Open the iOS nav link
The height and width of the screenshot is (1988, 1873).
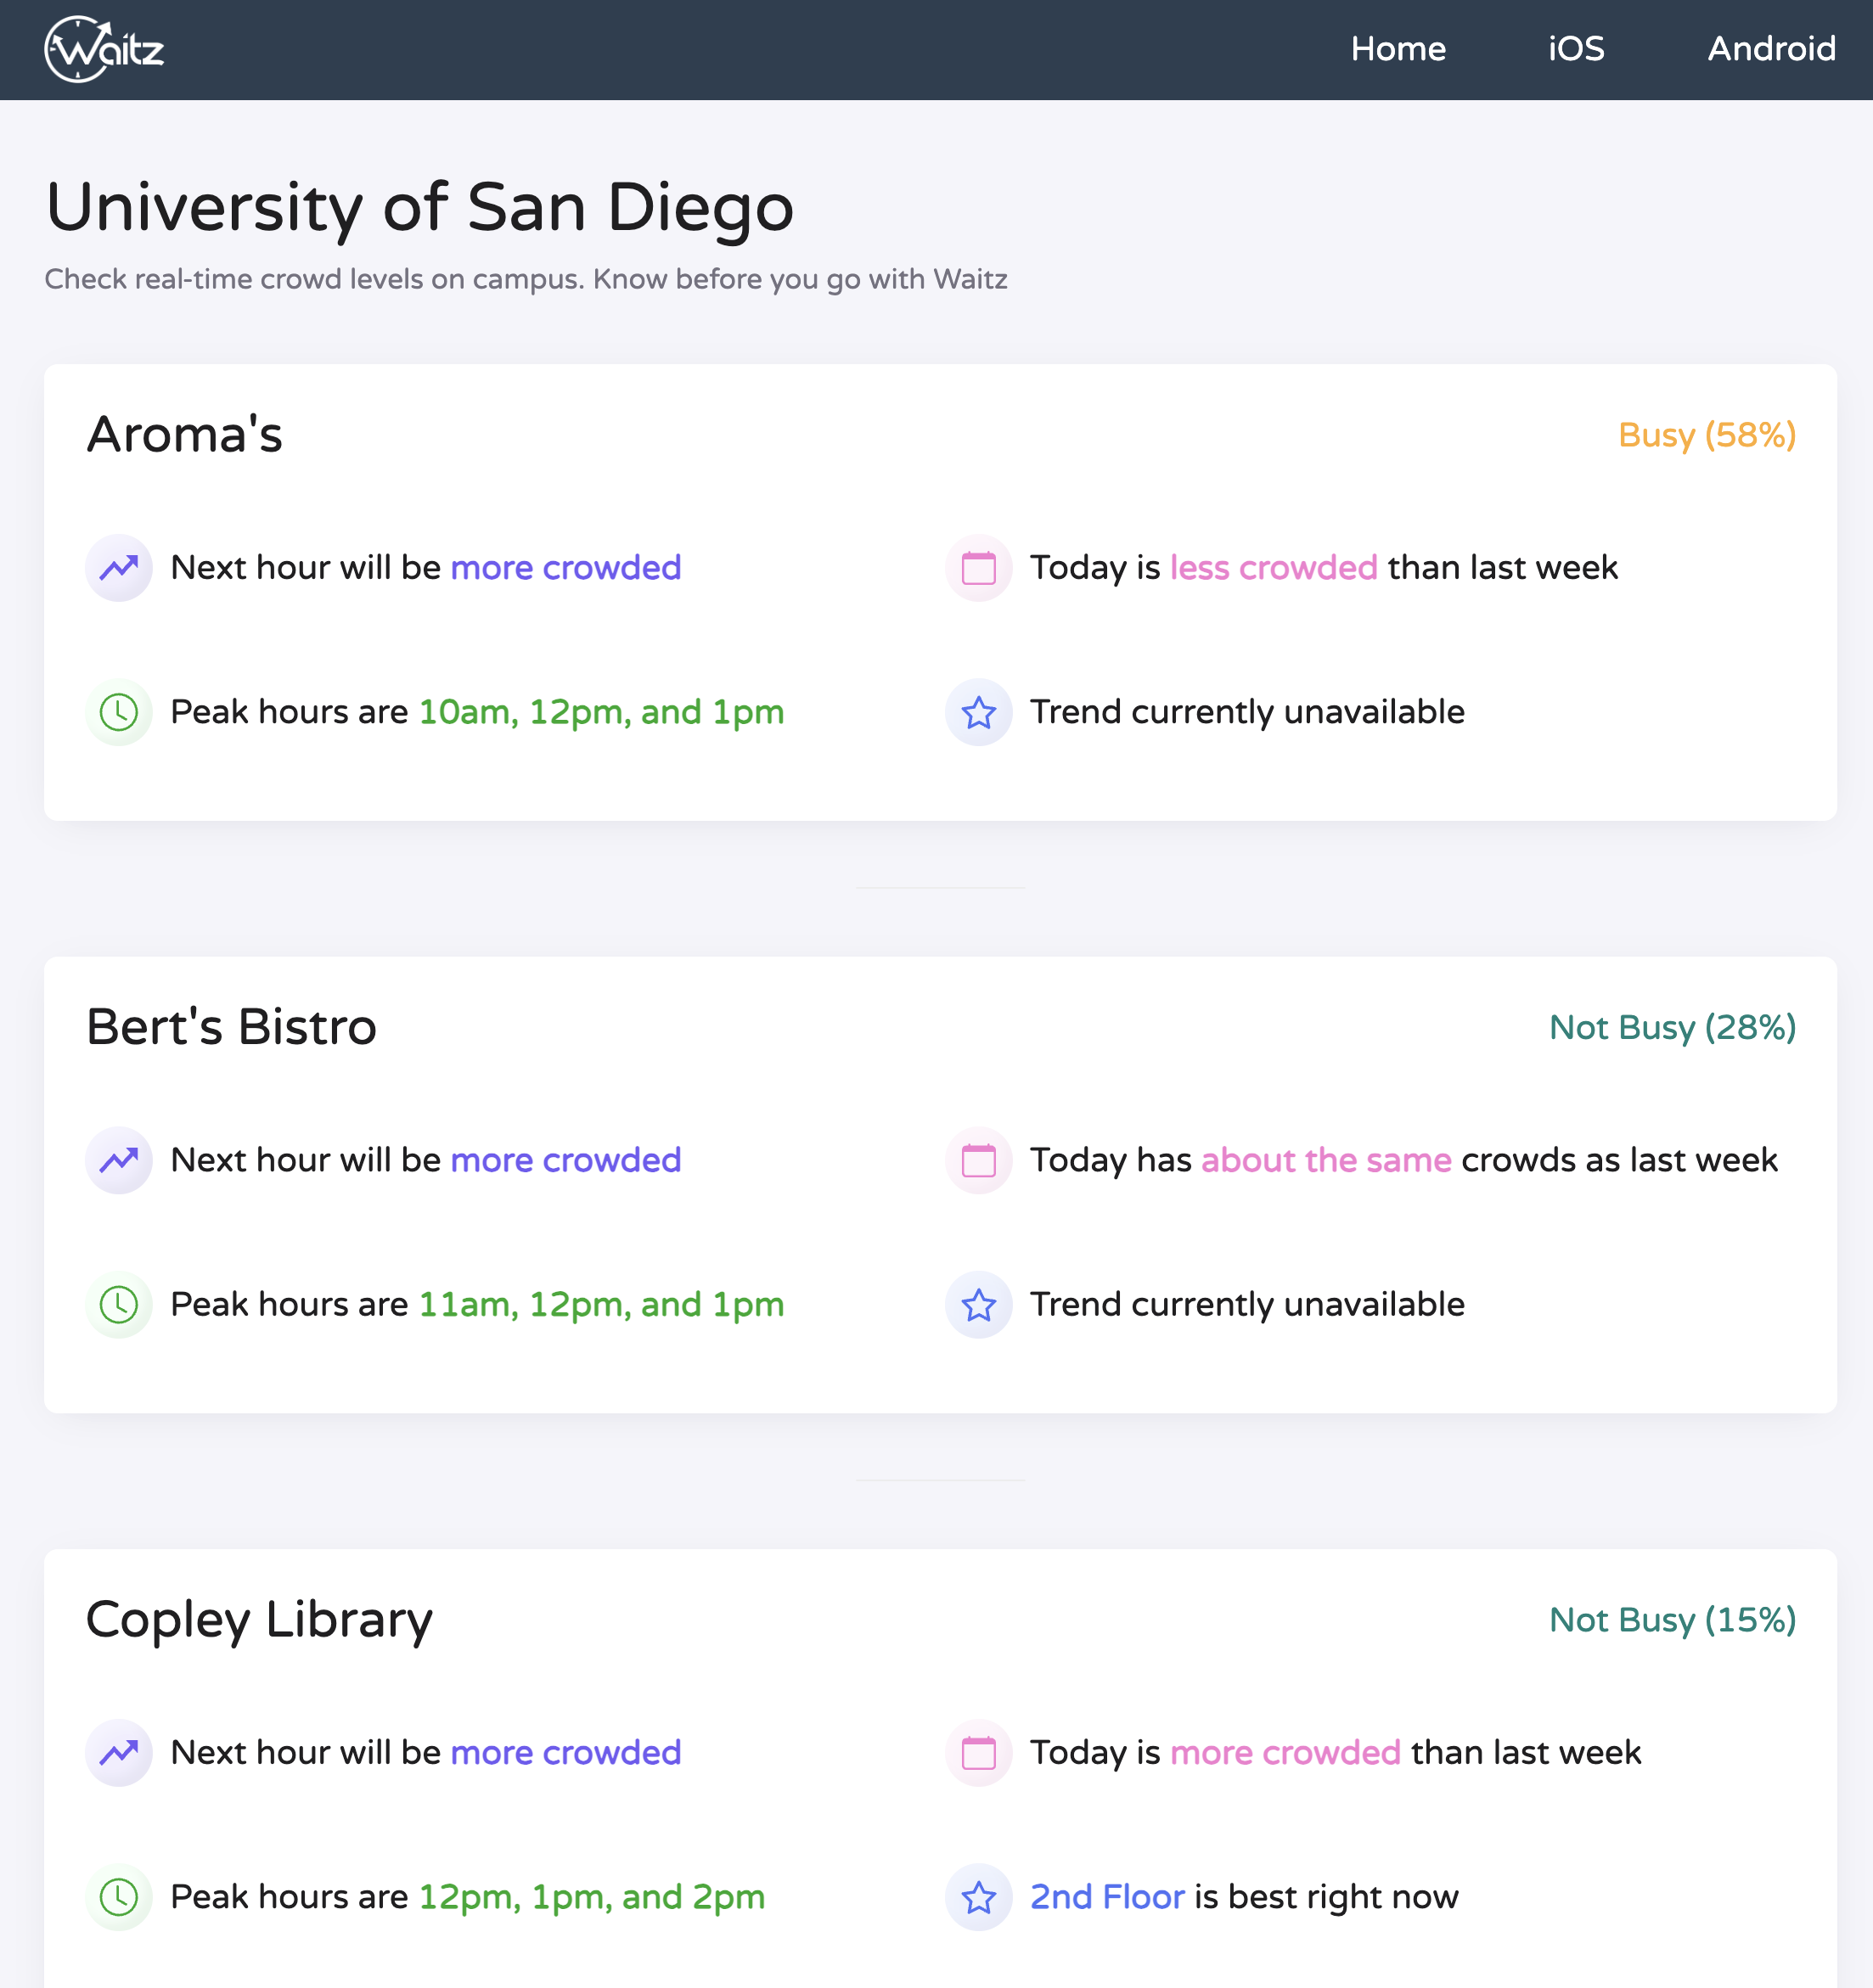coord(1576,49)
